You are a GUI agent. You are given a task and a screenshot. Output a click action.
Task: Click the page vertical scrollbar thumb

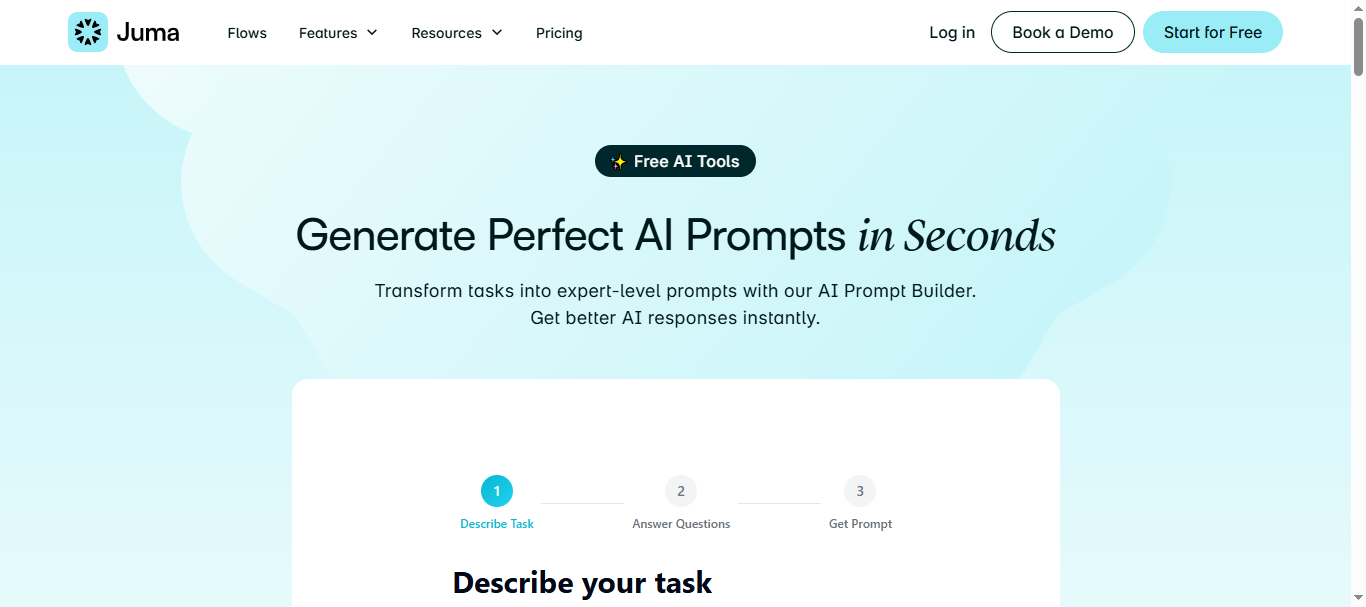tap(1358, 40)
